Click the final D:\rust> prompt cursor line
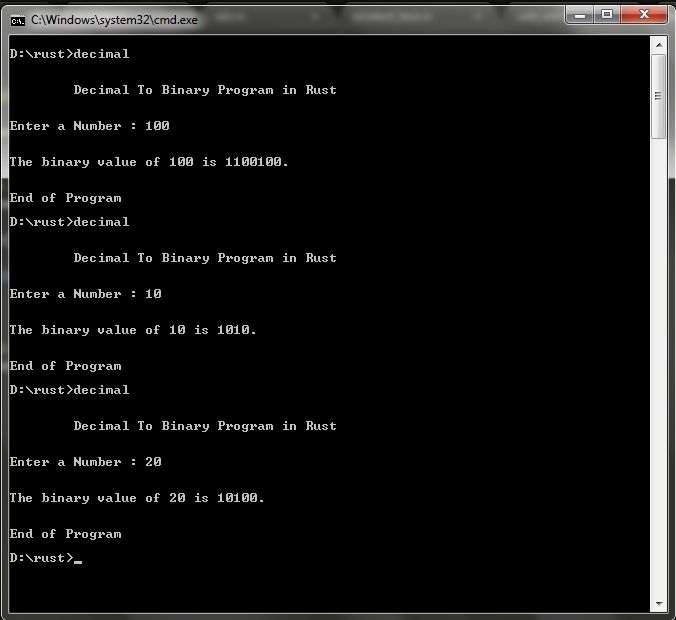 [46, 558]
